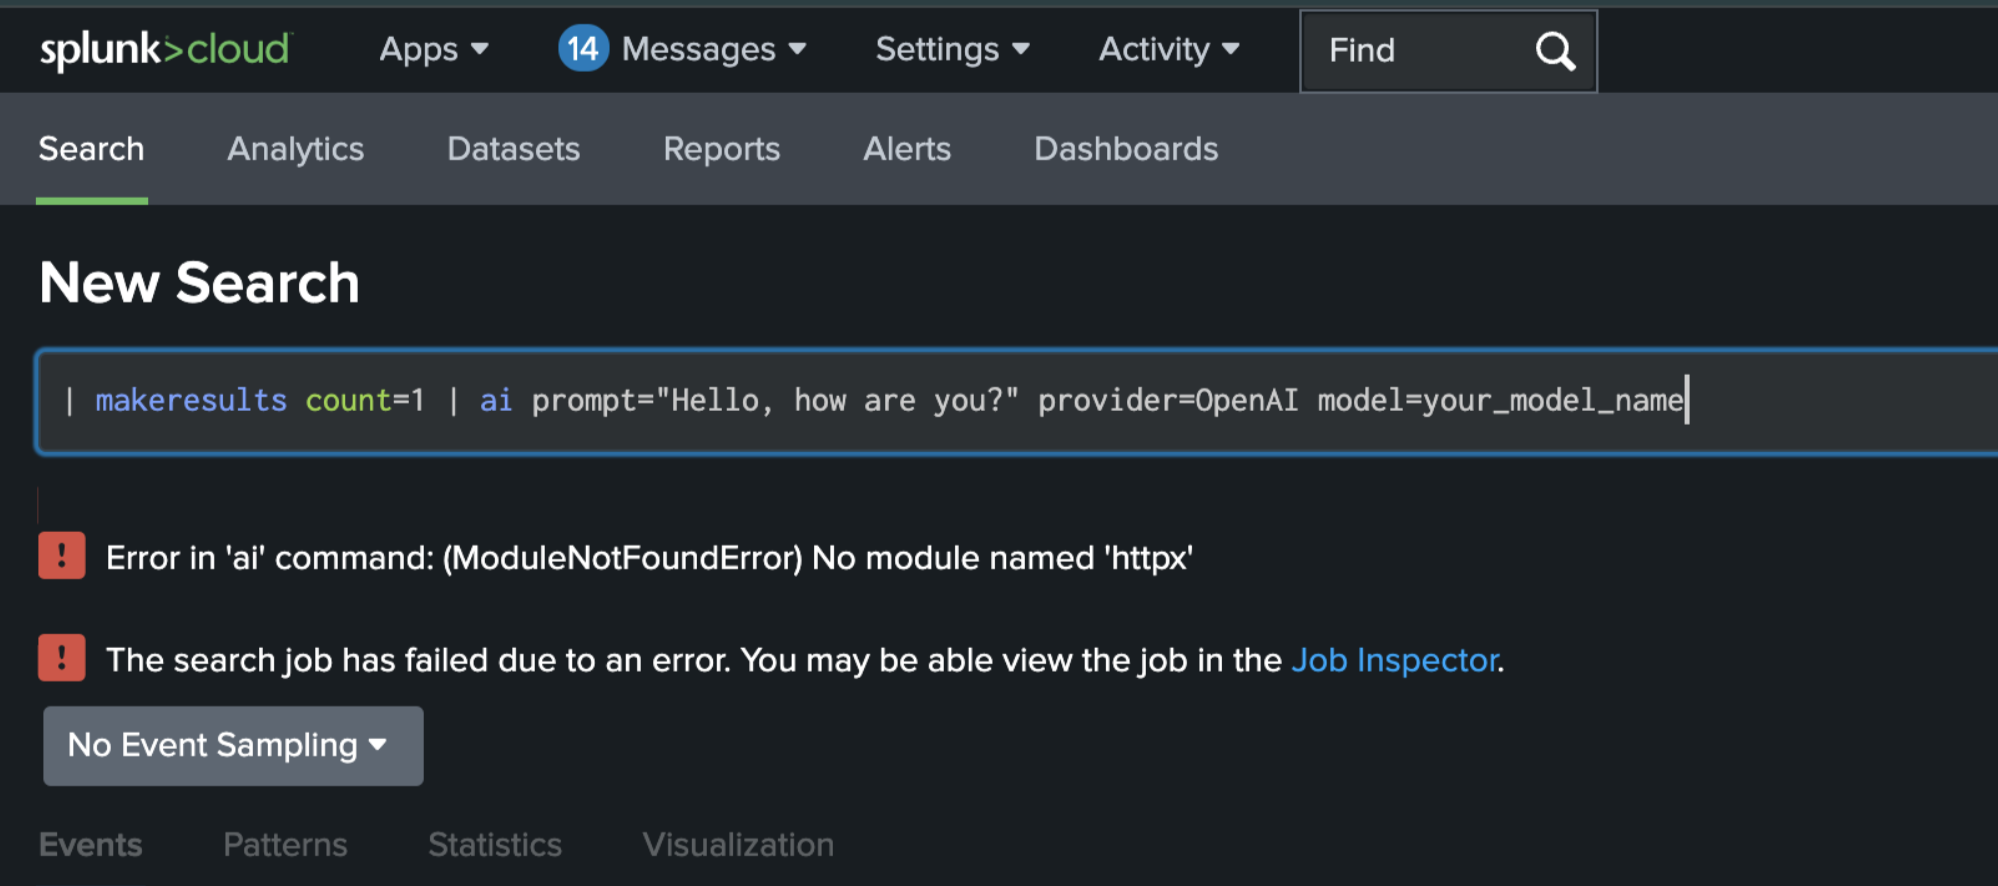Select the Visualization results tab

point(737,845)
